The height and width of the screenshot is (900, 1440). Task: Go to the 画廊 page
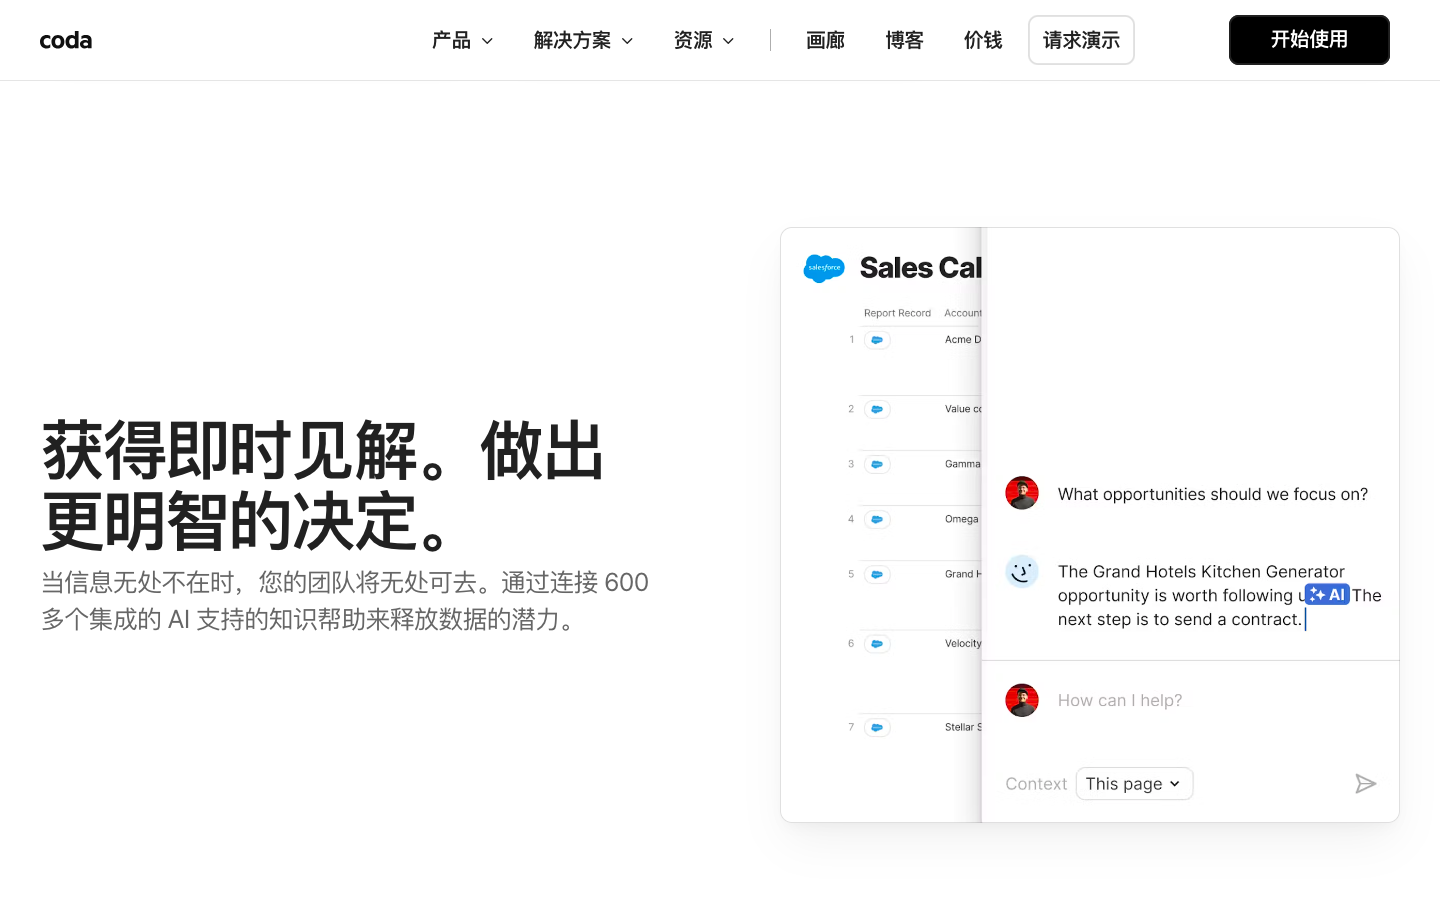pos(825,40)
